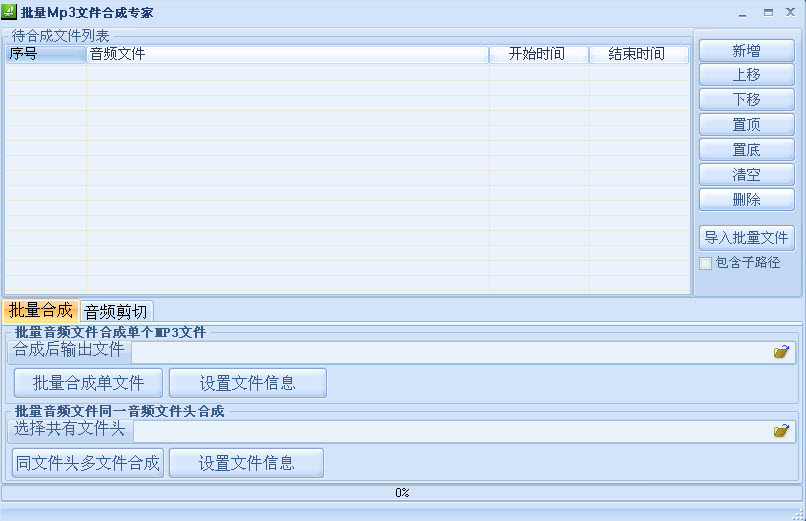Click the 音频文件 column header
This screenshot has width=806, height=521.
point(287,54)
